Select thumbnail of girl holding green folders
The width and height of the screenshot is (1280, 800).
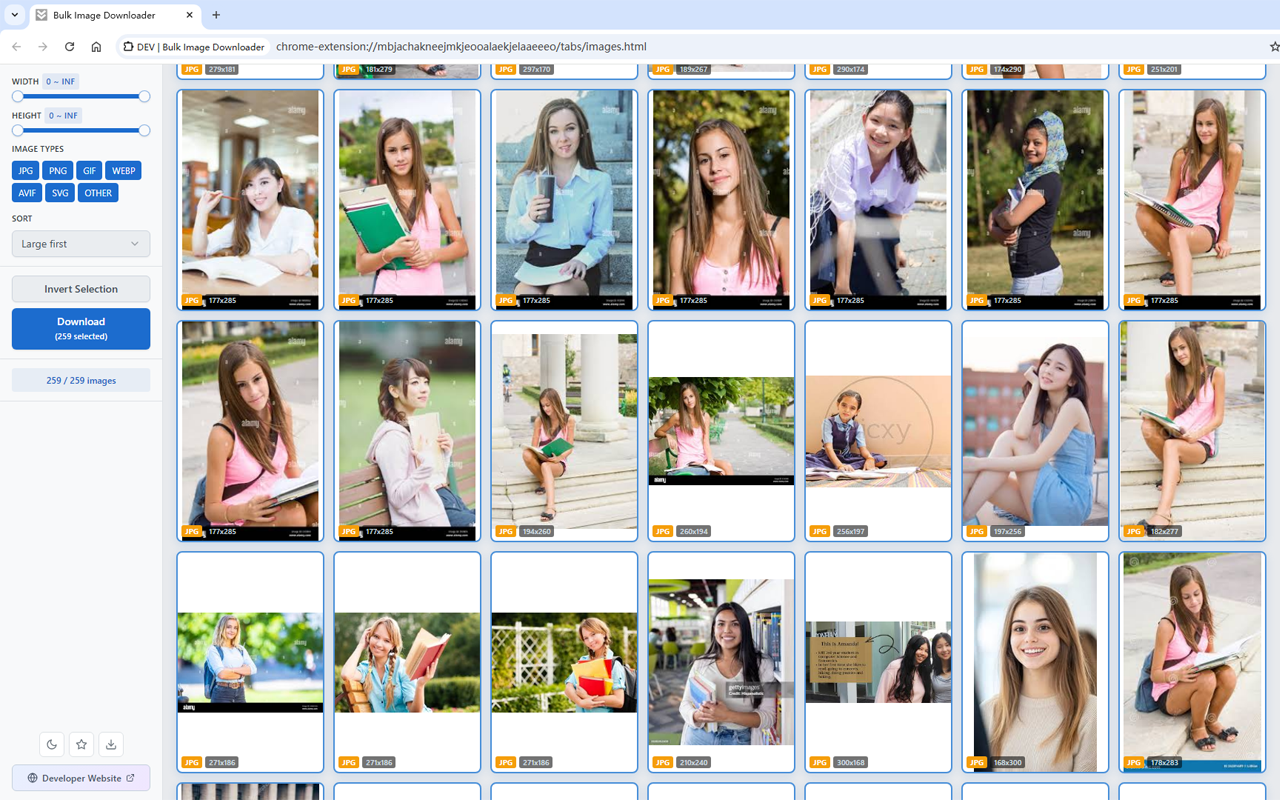407,200
